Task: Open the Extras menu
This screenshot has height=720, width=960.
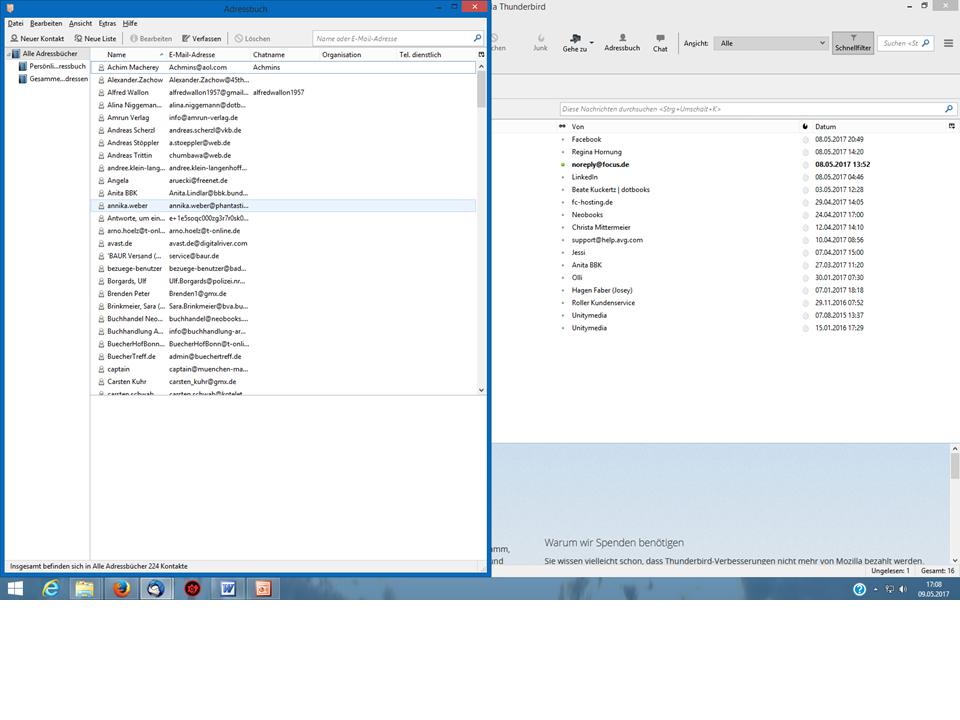Action: coord(107,23)
